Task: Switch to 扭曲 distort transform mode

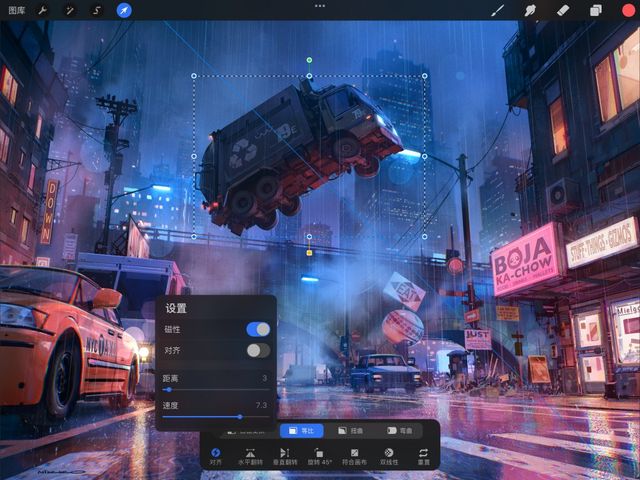Action: click(x=351, y=431)
